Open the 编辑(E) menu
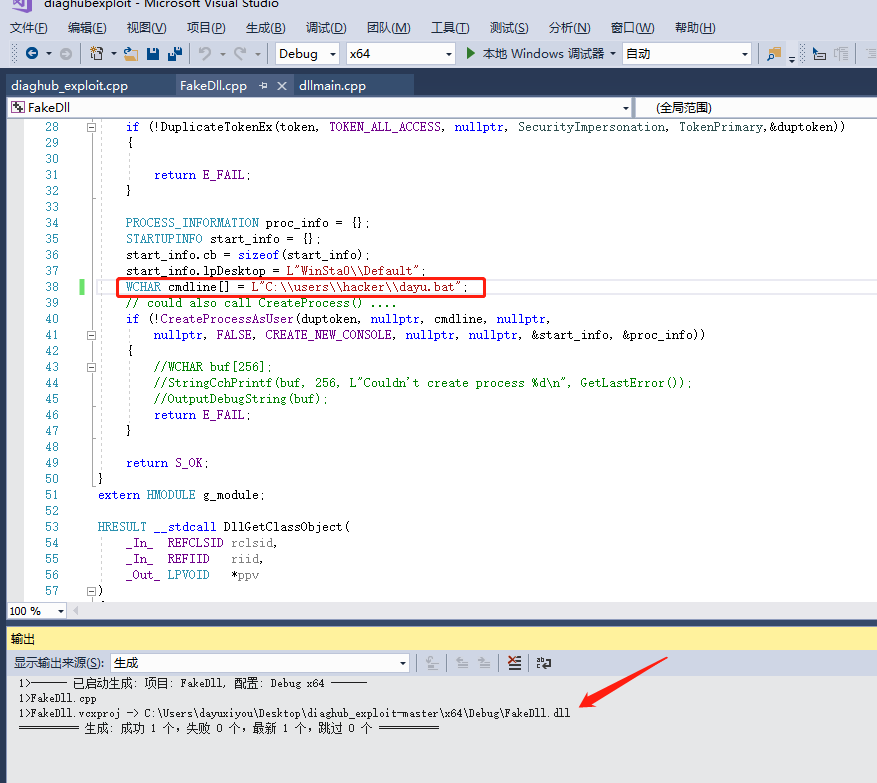Image resolution: width=877 pixels, height=783 pixels. 87,27
